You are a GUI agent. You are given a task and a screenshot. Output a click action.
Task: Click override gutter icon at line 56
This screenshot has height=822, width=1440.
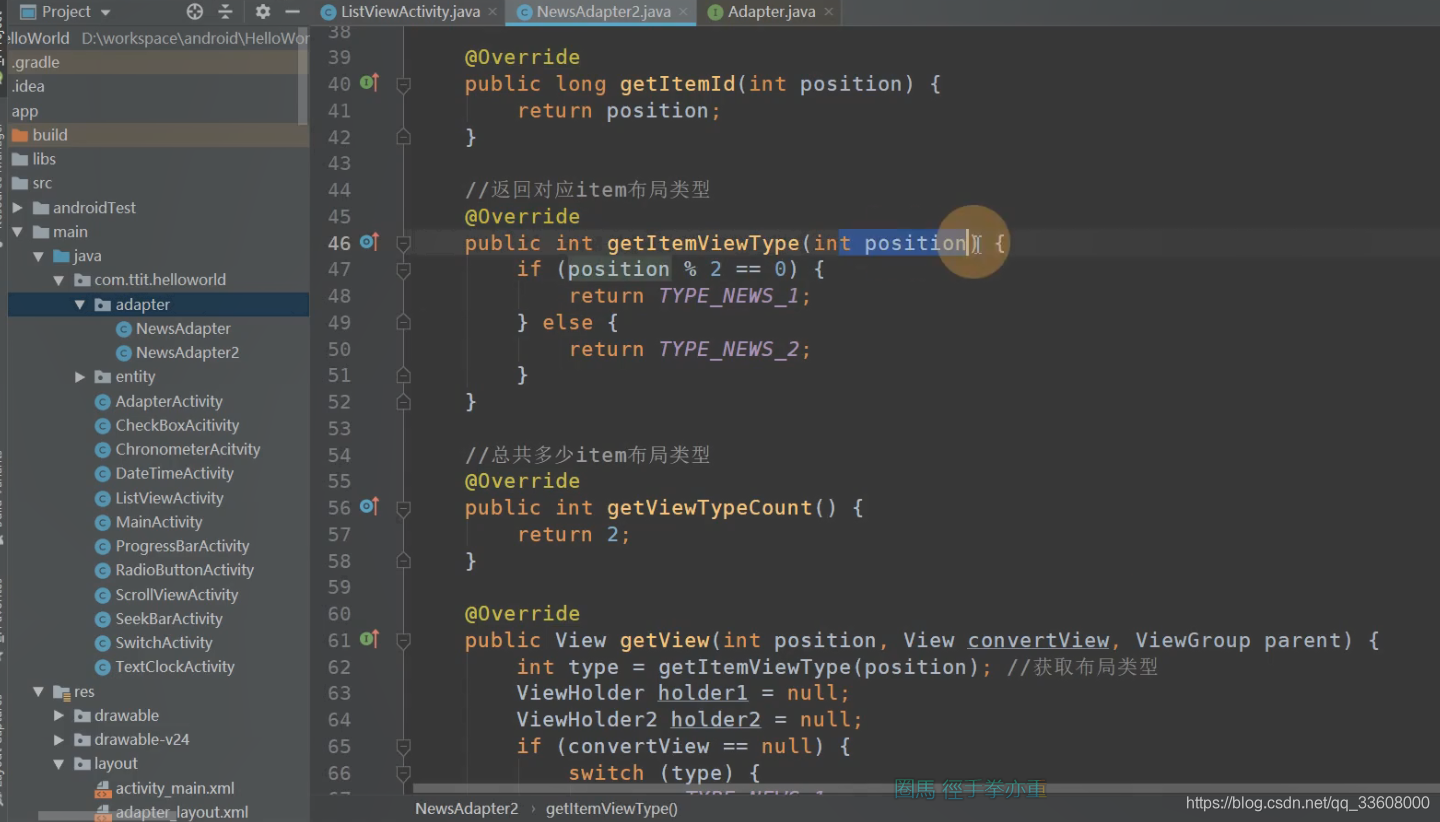369,507
